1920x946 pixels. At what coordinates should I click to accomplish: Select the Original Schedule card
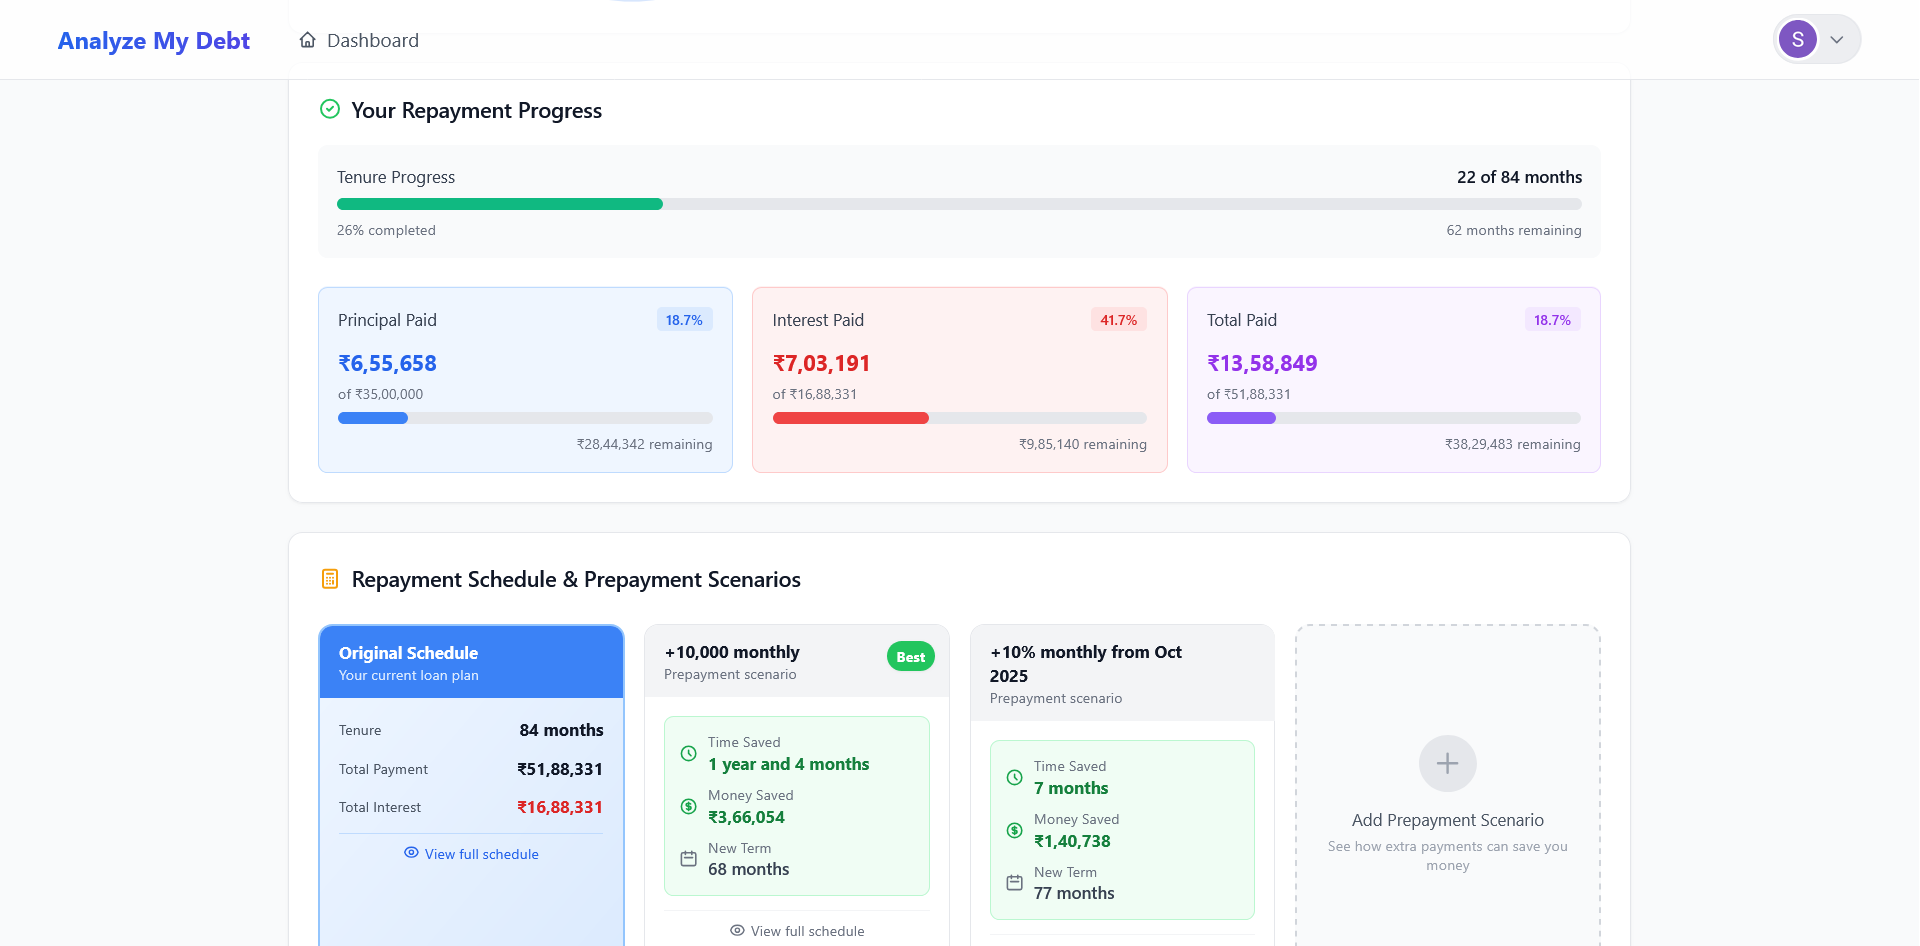[471, 662]
